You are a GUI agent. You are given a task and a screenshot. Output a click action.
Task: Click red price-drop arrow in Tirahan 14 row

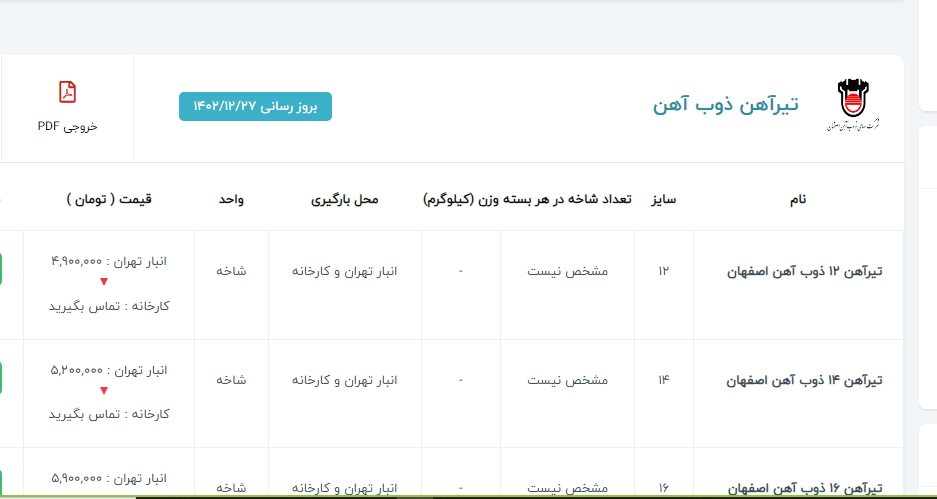click(103, 391)
